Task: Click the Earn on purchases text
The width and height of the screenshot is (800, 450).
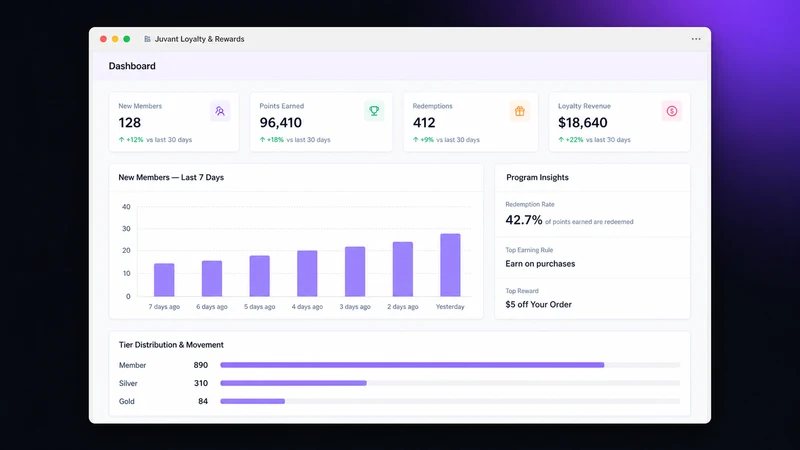Action: coord(540,264)
